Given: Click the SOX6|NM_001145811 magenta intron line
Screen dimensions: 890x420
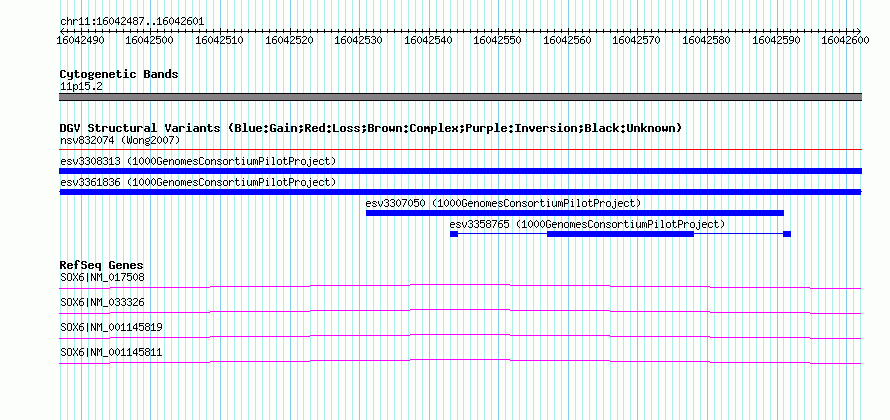Looking at the screenshot, I should [x=460, y=361].
